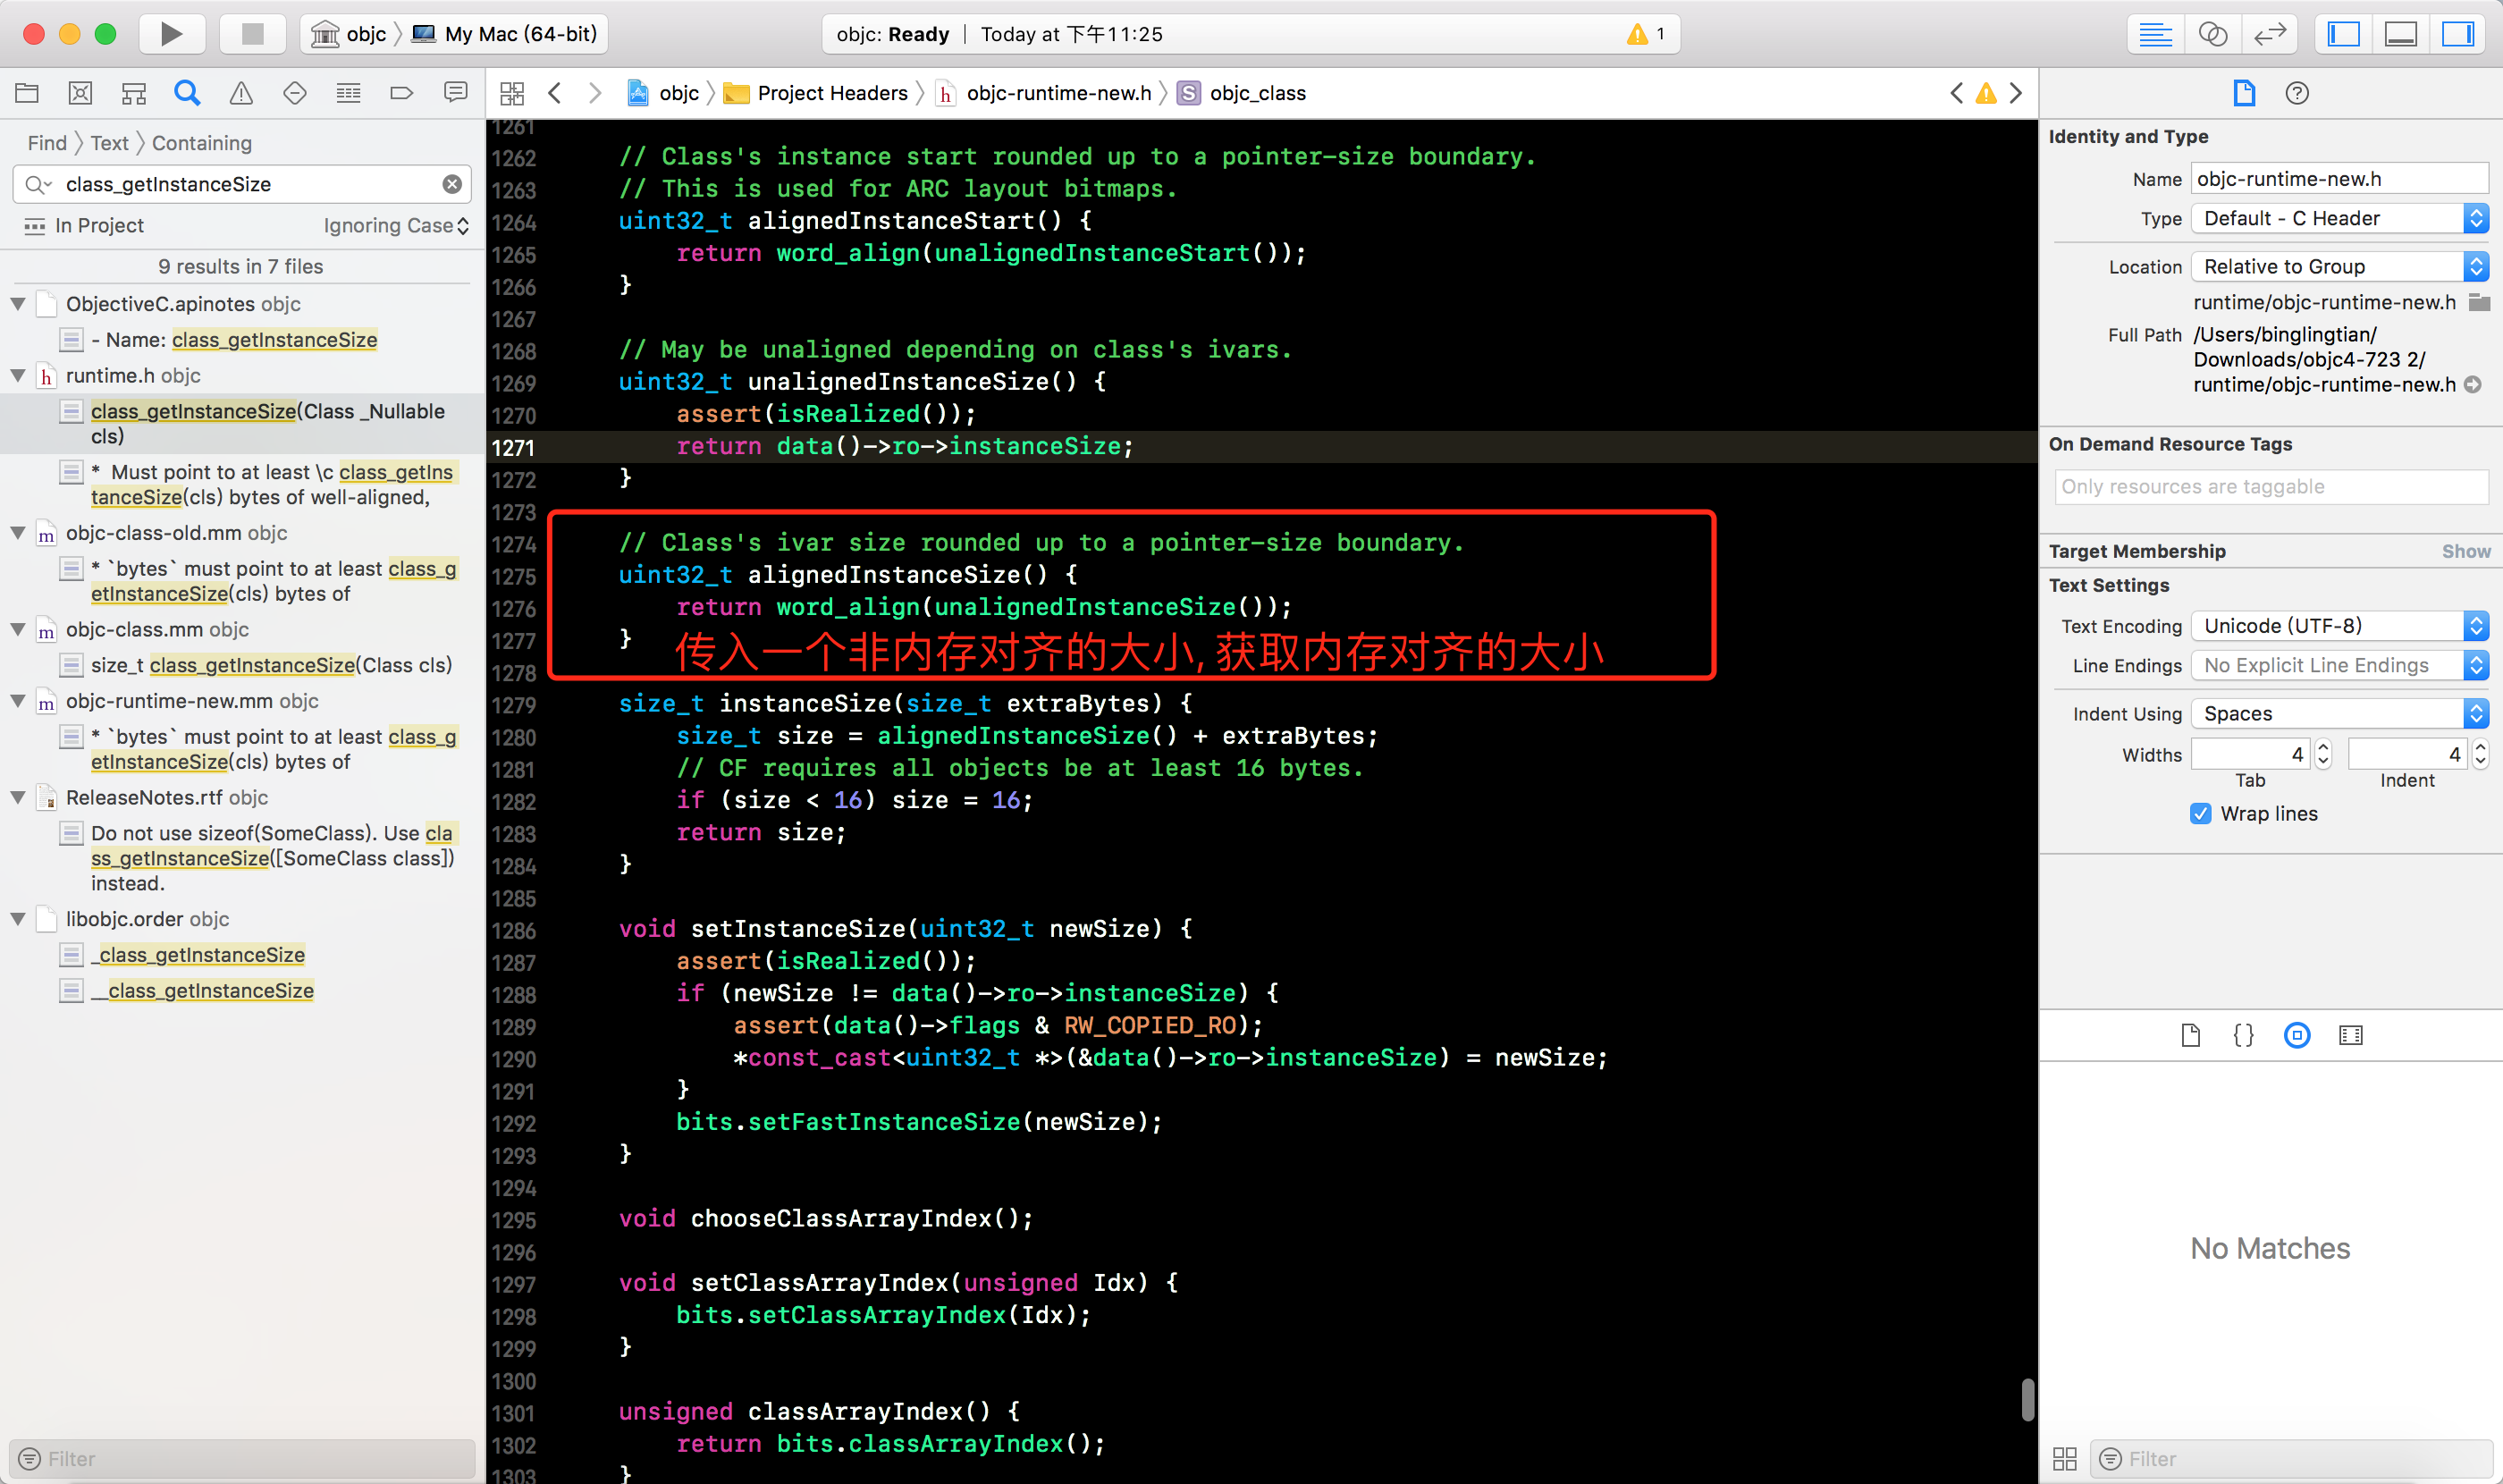Select objc-runtime-new.h in the jump bar

[x=1058, y=93]
